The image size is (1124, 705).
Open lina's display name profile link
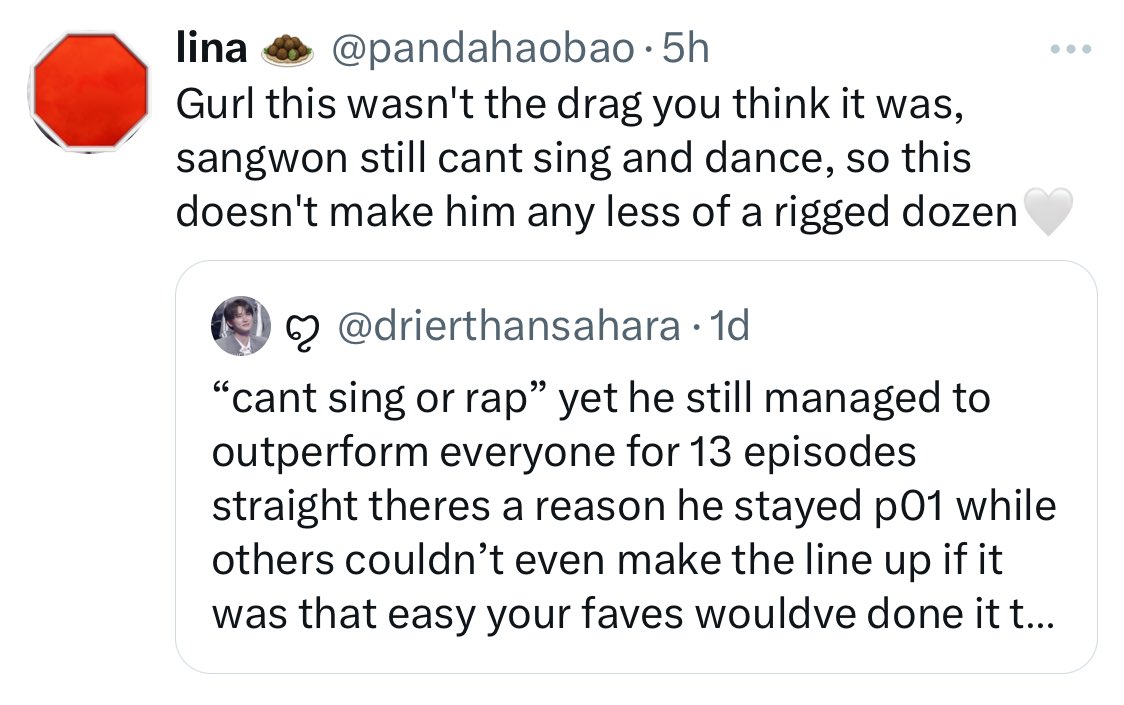click(211, 49)
